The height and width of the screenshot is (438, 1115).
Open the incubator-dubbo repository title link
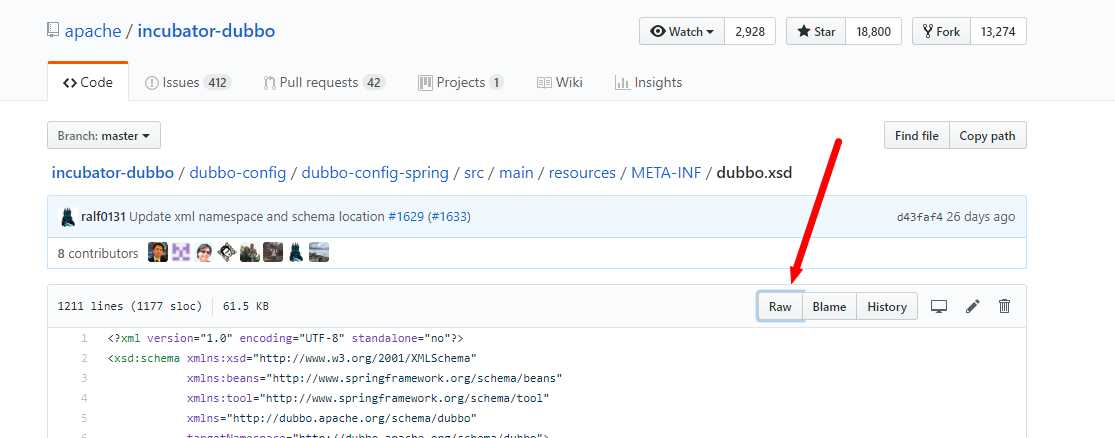point(206,31)
